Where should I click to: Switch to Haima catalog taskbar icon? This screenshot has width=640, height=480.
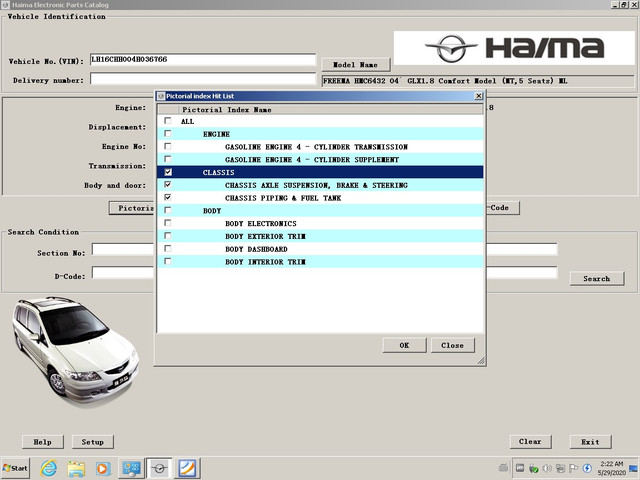(x=159, y=468)
